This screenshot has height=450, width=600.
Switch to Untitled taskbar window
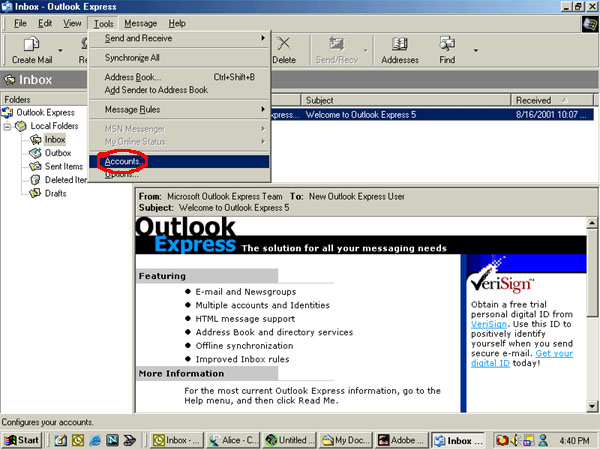point(290,440)
